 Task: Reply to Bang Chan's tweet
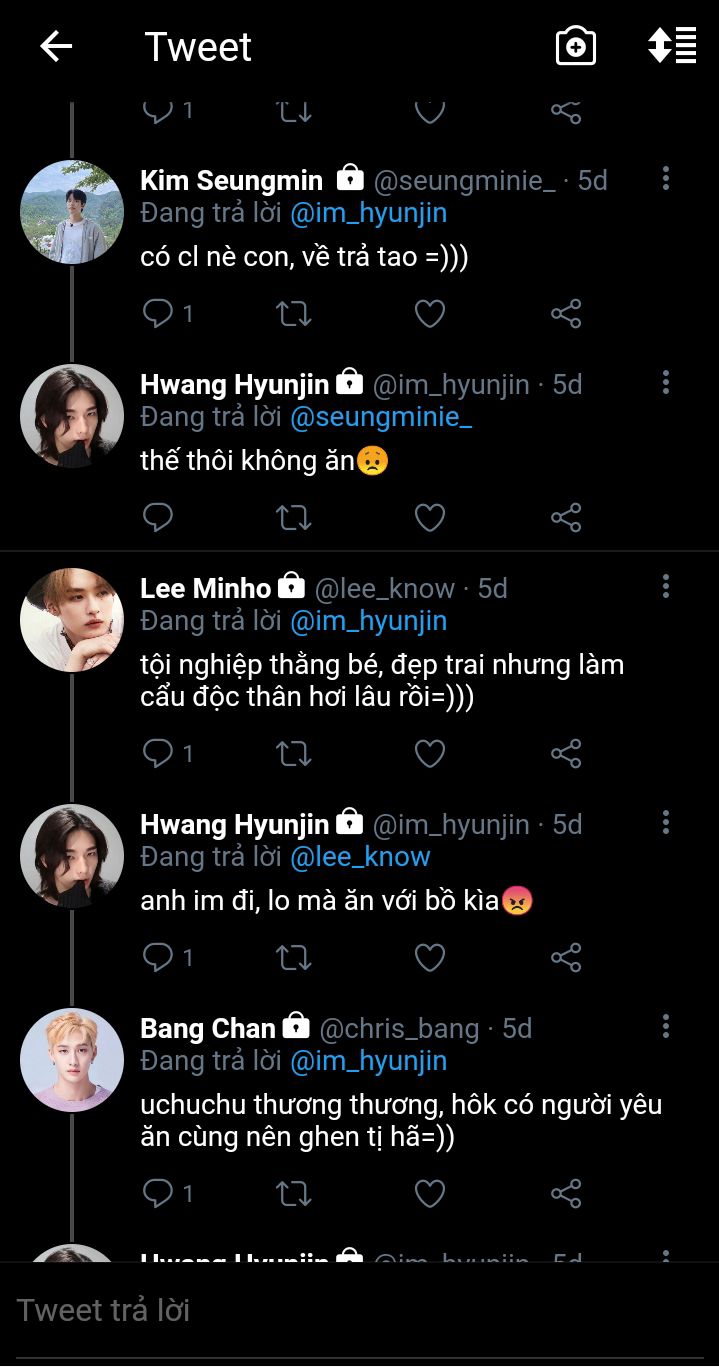(158, 1193)
